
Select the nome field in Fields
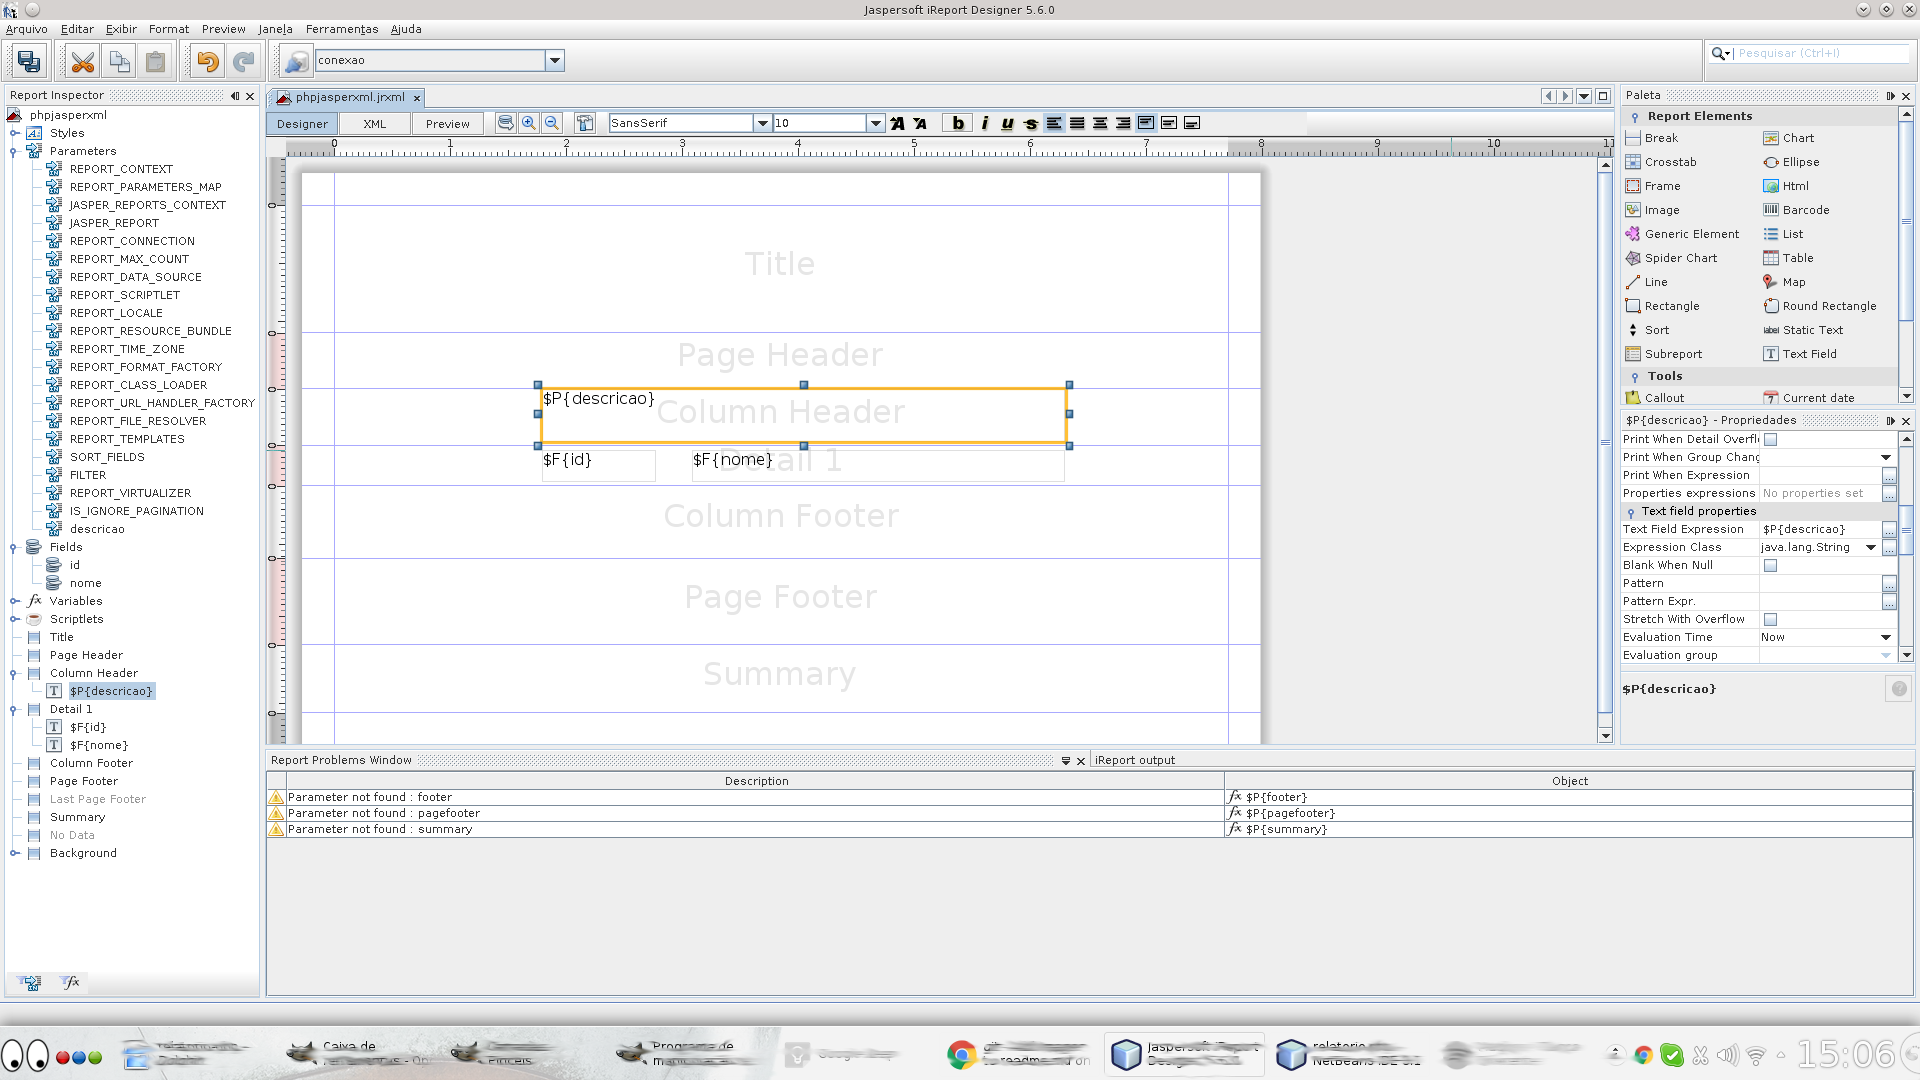(x=85, y=583)
